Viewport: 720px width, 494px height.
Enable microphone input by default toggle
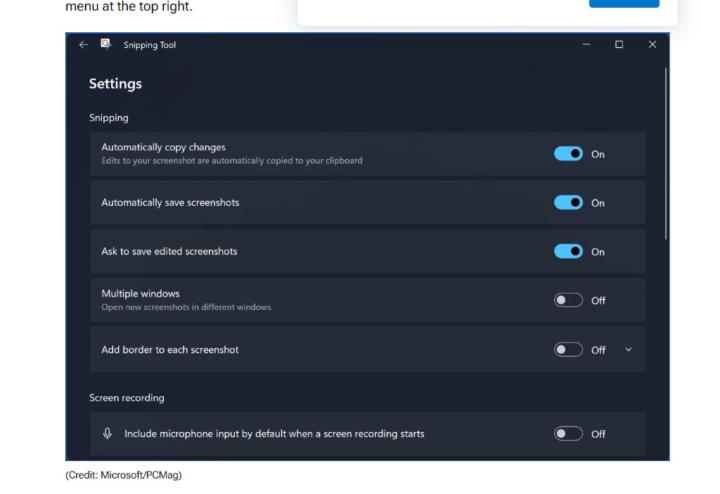coord(568,434)
